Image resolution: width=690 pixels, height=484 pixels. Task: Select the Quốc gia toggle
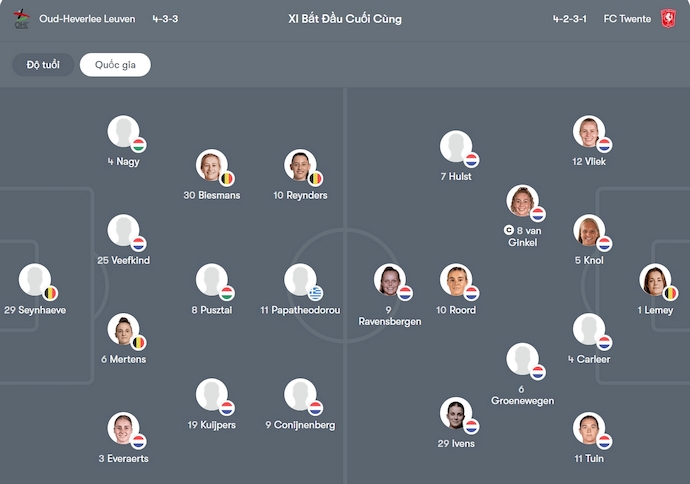coord(115,65)
